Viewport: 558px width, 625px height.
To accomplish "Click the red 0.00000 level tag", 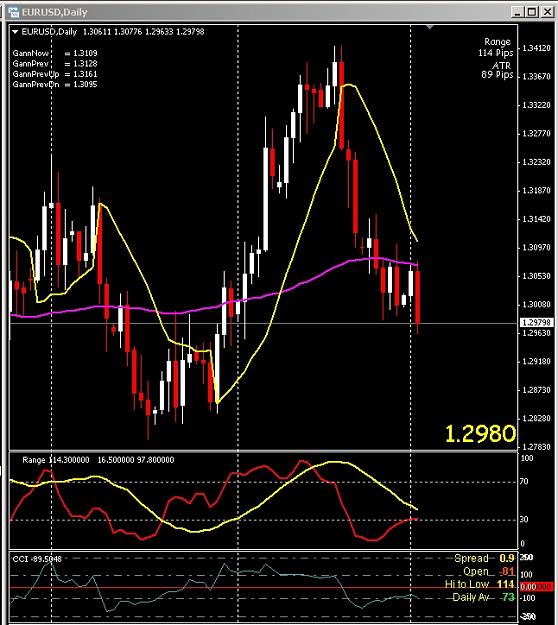I will 536,587.
